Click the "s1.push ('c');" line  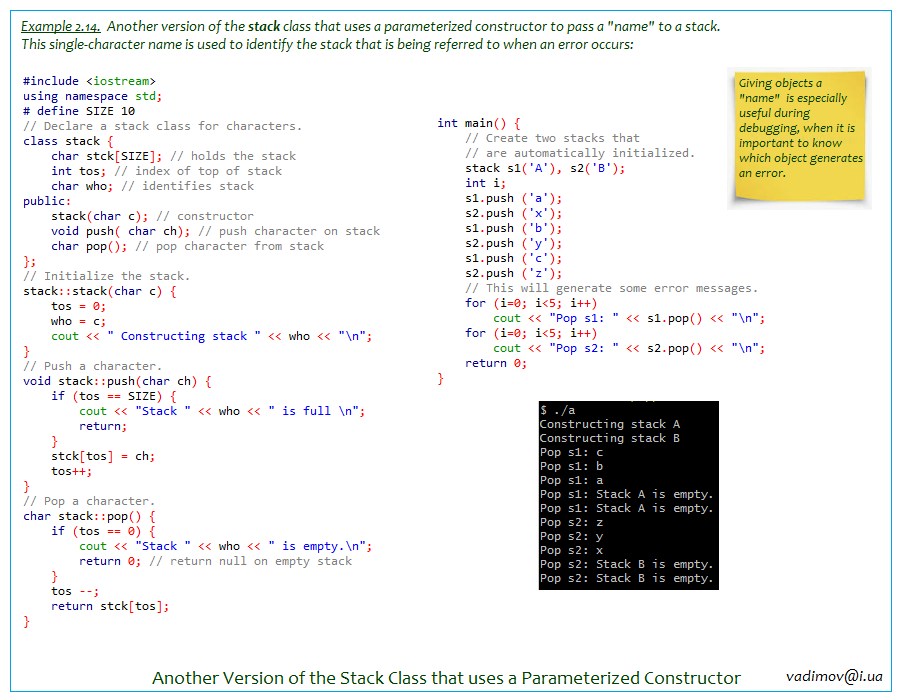[x=513, y=258]
